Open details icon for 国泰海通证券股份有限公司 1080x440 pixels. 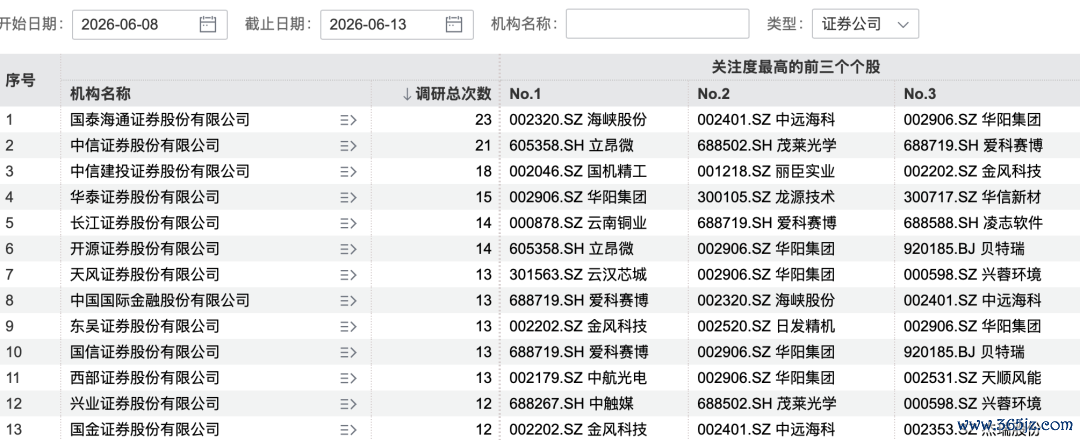point(348,120)
